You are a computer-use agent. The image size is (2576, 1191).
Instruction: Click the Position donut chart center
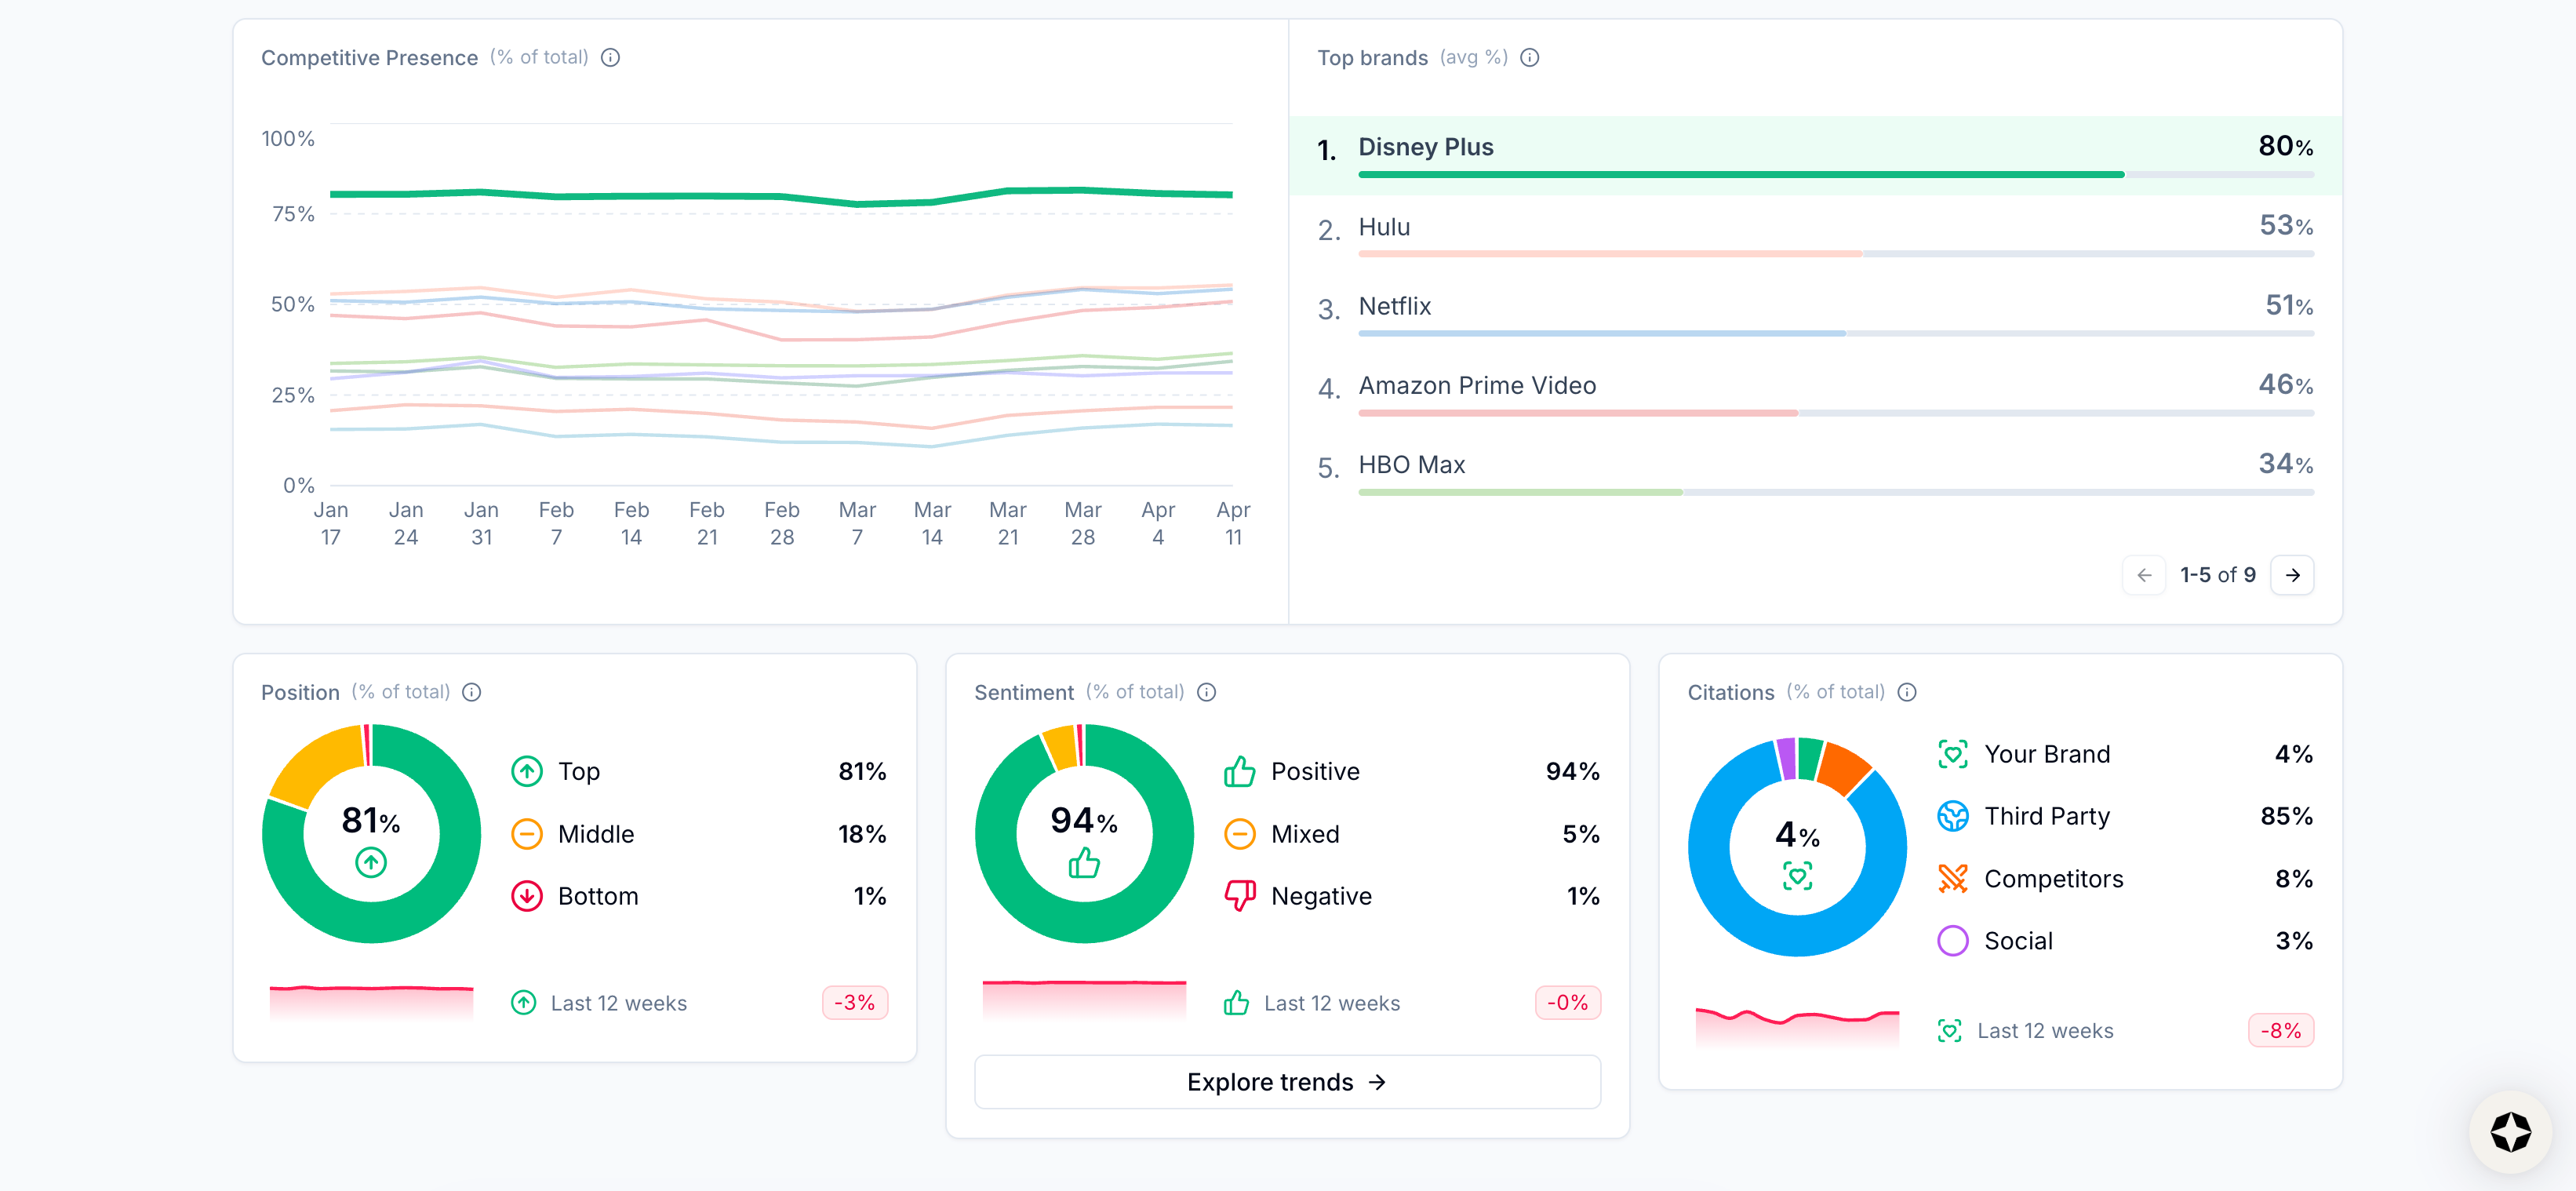pyautogui.click(x=371, y=833)
